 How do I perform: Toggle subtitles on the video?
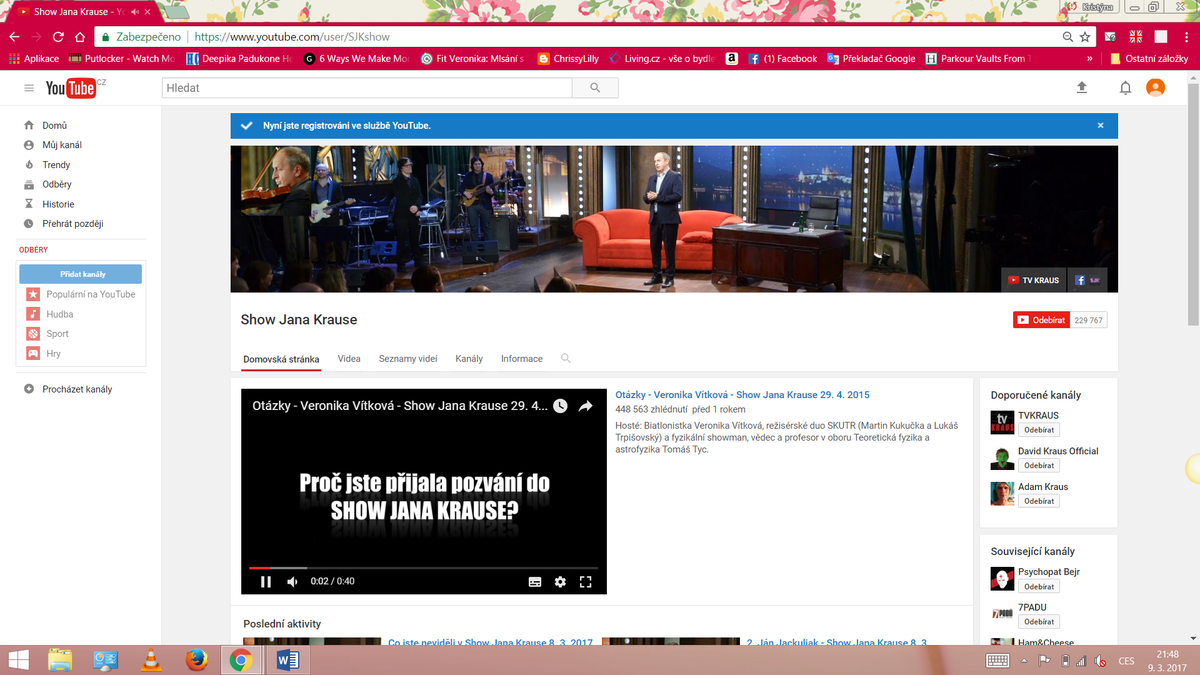pyautogui.click(x=535, y=581)
